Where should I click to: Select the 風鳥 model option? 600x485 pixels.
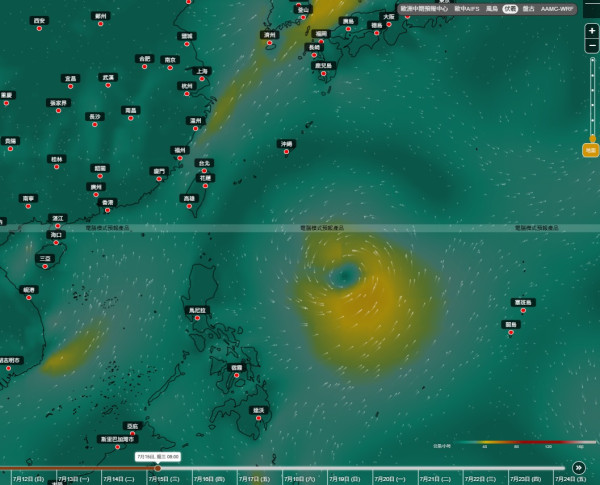(x=492, y=9)
